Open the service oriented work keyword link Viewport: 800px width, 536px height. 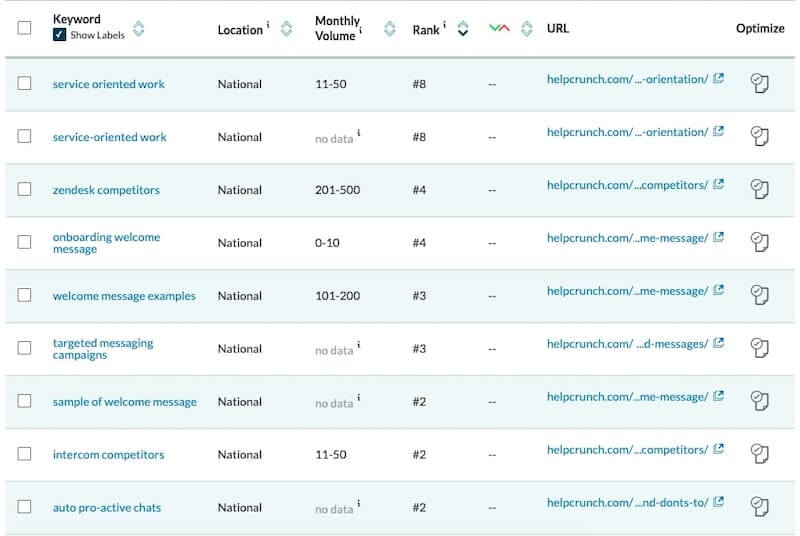point(109,84)
